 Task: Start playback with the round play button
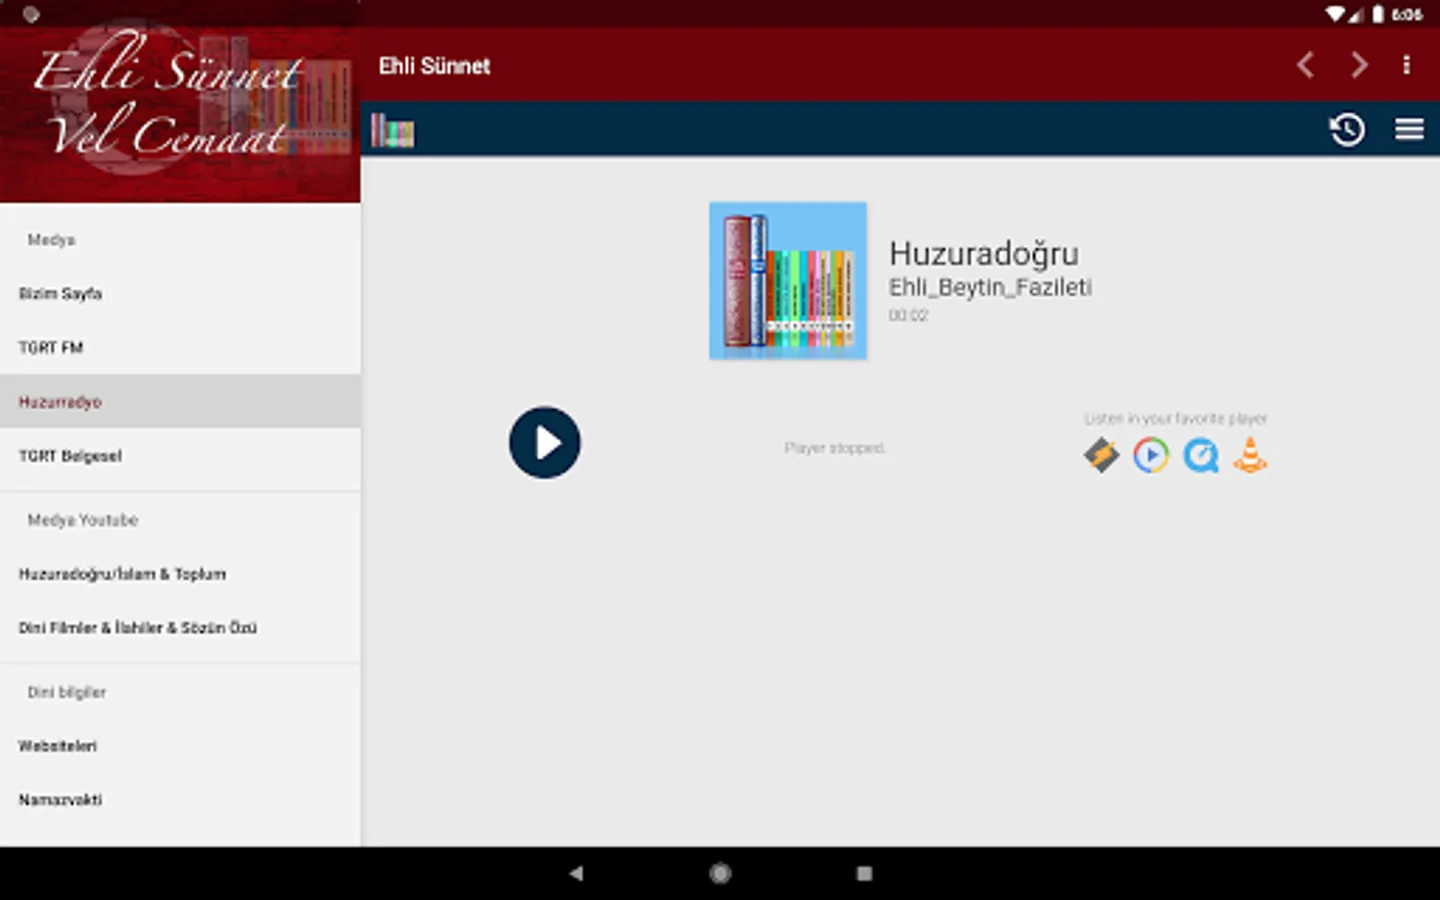[x=544, y=442]
